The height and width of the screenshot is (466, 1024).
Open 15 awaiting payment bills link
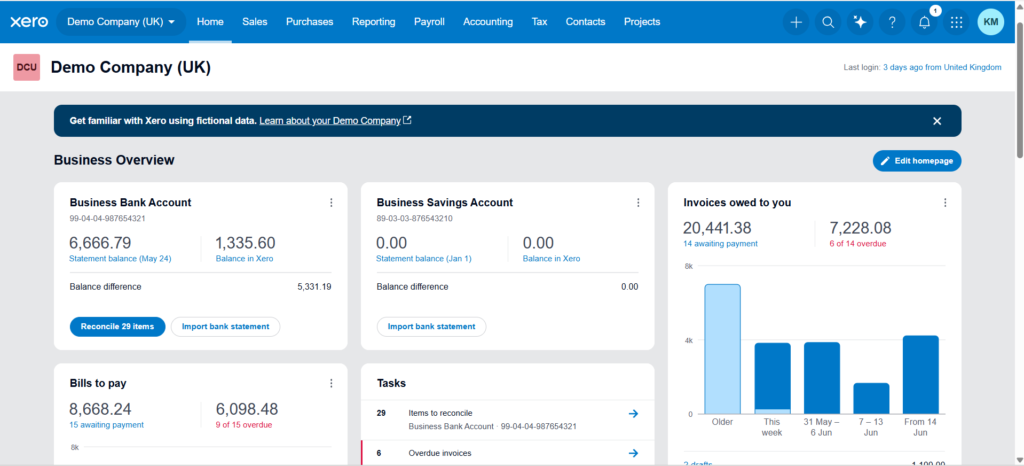coord(106,424)
